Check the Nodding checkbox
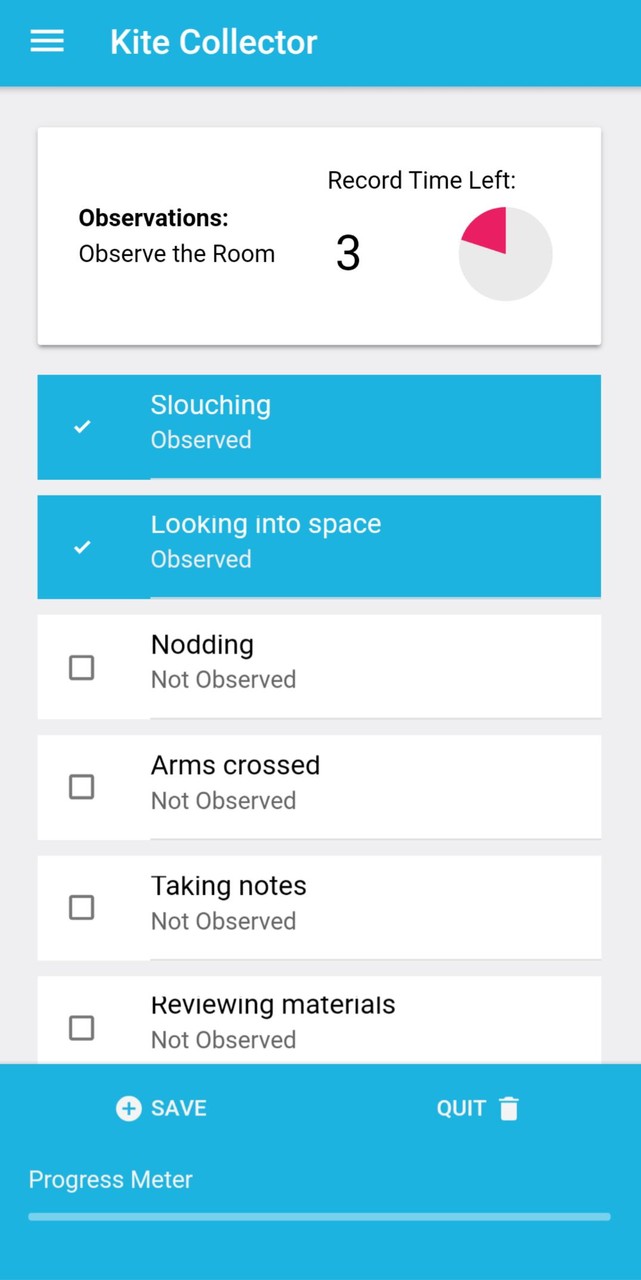641x1280 pixels. (x=82, y=667)
